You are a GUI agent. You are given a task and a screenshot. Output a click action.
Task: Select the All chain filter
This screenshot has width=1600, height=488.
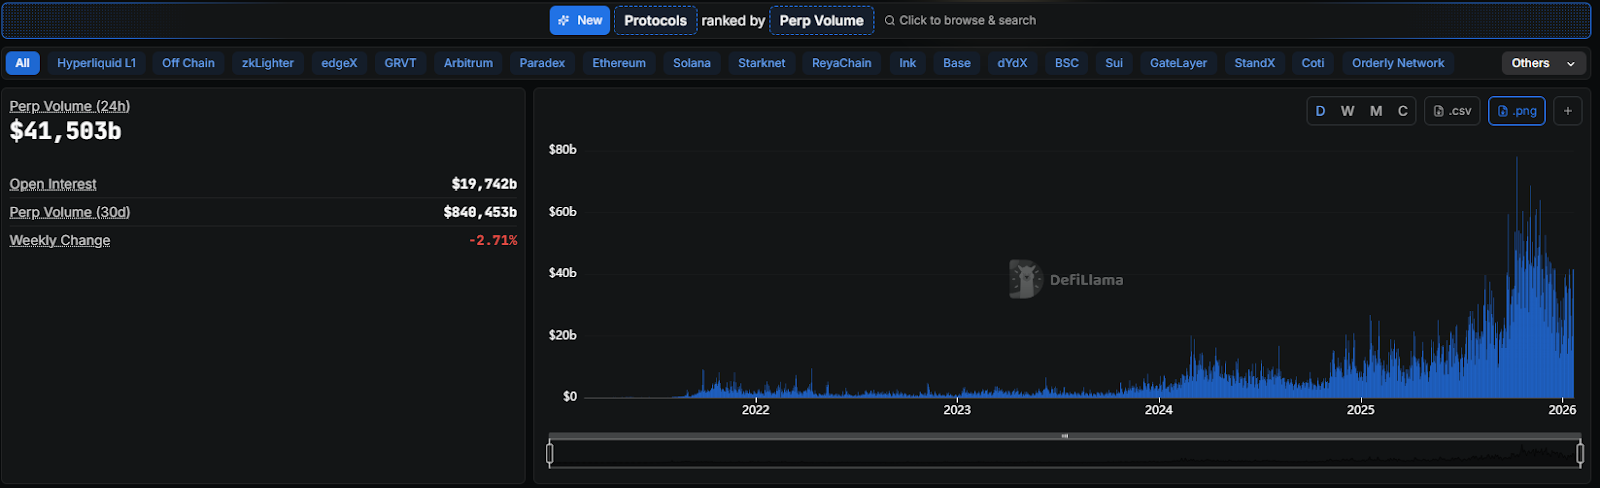pyautogui.click(x=22, y=63)
